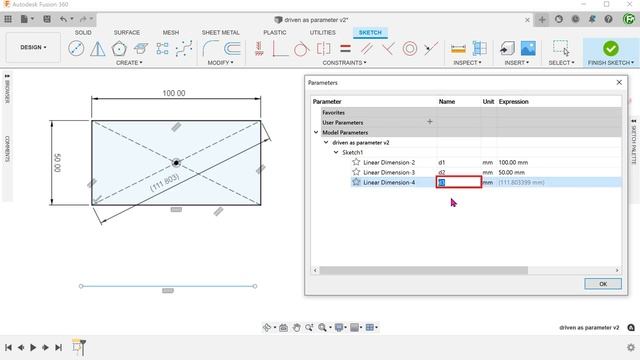This screenshot has width=640, height=360.
Task: Select the Sketch1 timeline feature marker
Action: pyautogui.click(x=77, y=347)
